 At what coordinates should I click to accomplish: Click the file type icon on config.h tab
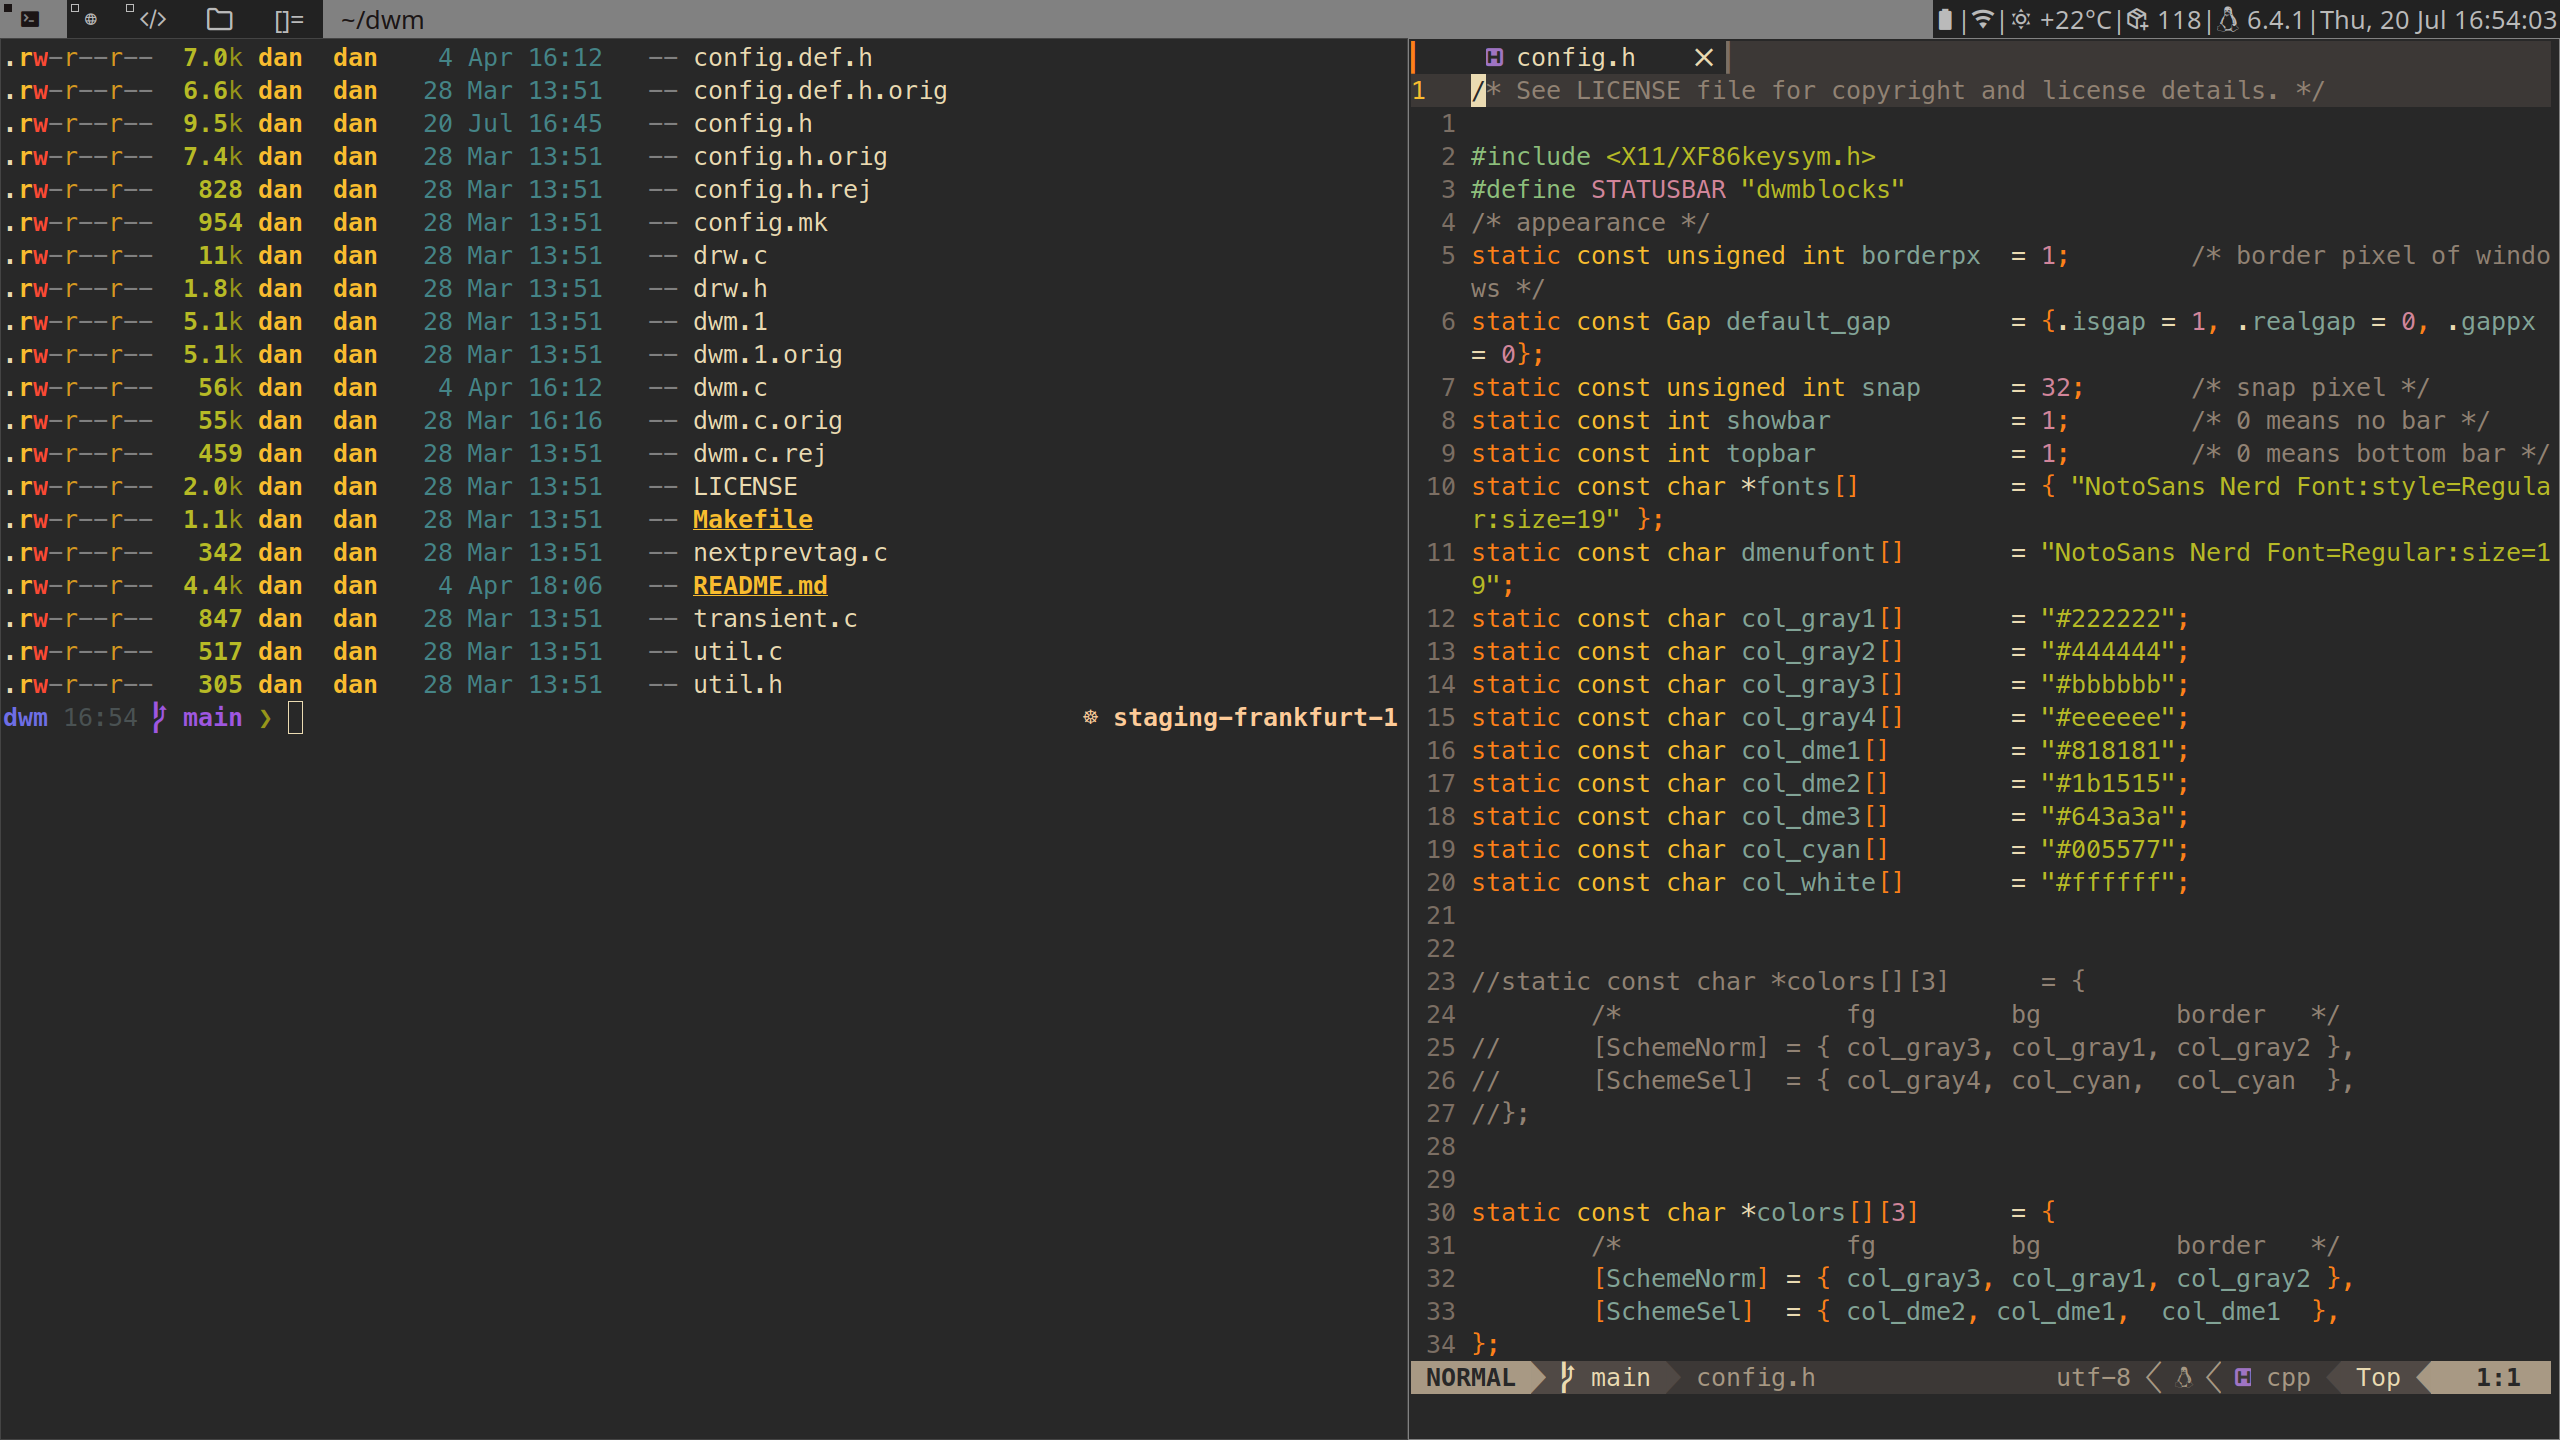point(1494,58)
